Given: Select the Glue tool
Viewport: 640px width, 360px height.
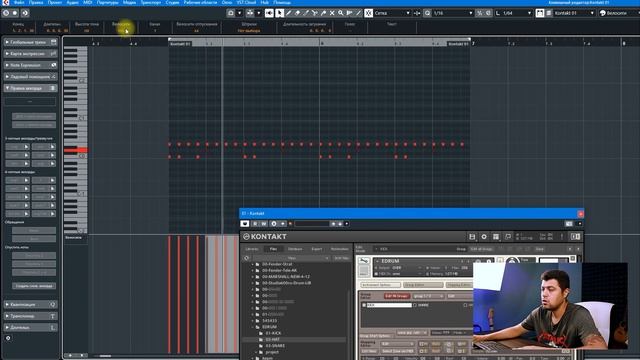Looking at the screenshot, I should [x=323, y=13].
